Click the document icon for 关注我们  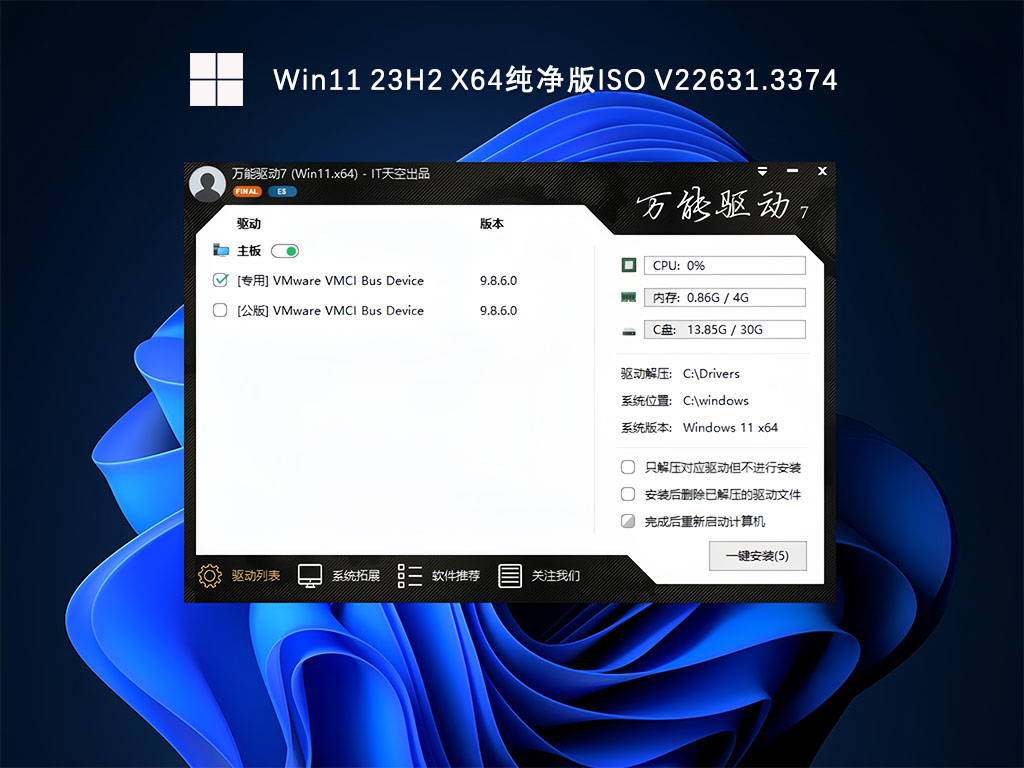pos(510,576)
